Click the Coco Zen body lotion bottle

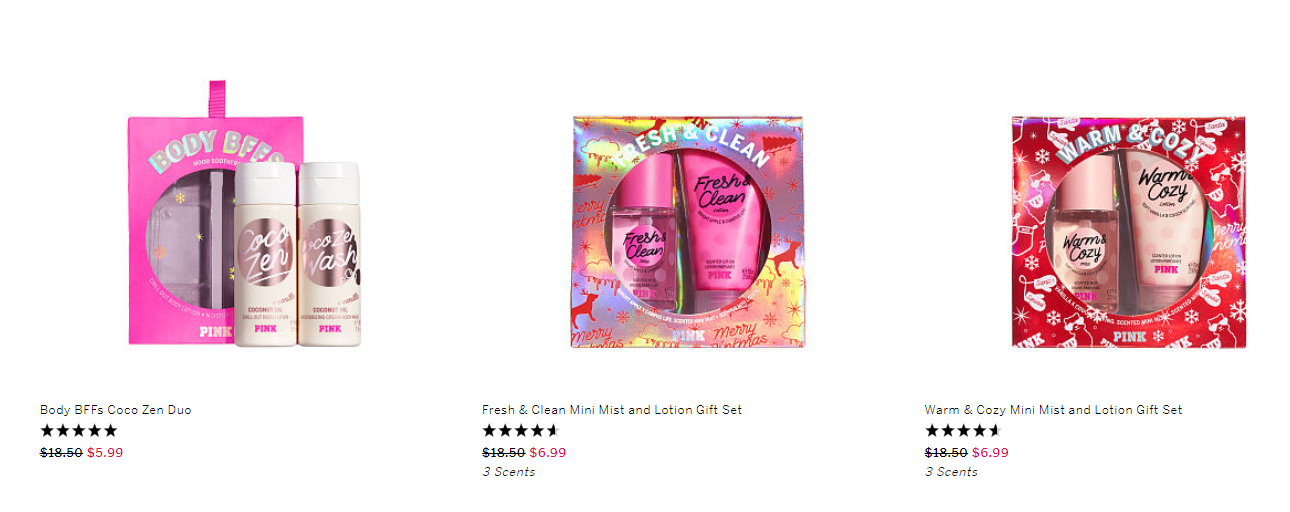(x=265, y=255)
